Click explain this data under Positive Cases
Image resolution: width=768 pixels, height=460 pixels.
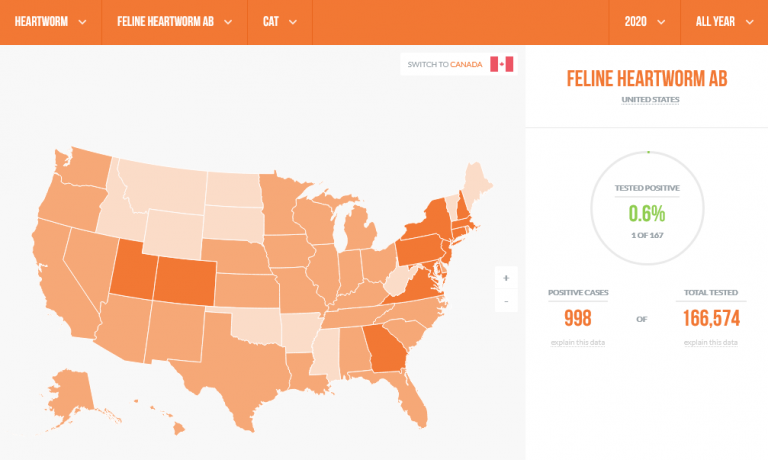click(x=577, y=343)
